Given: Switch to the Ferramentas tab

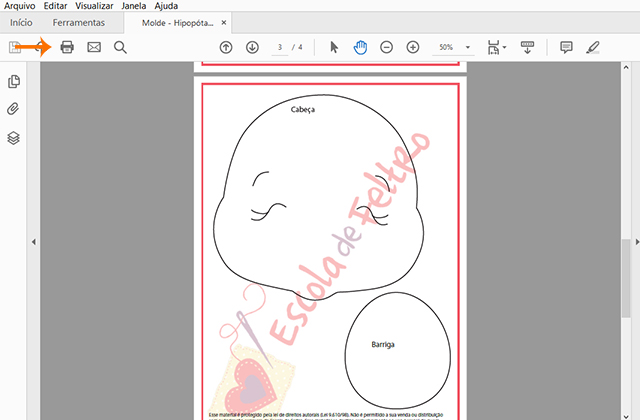Looking at the screenshot, I should (x=79, y=22).
